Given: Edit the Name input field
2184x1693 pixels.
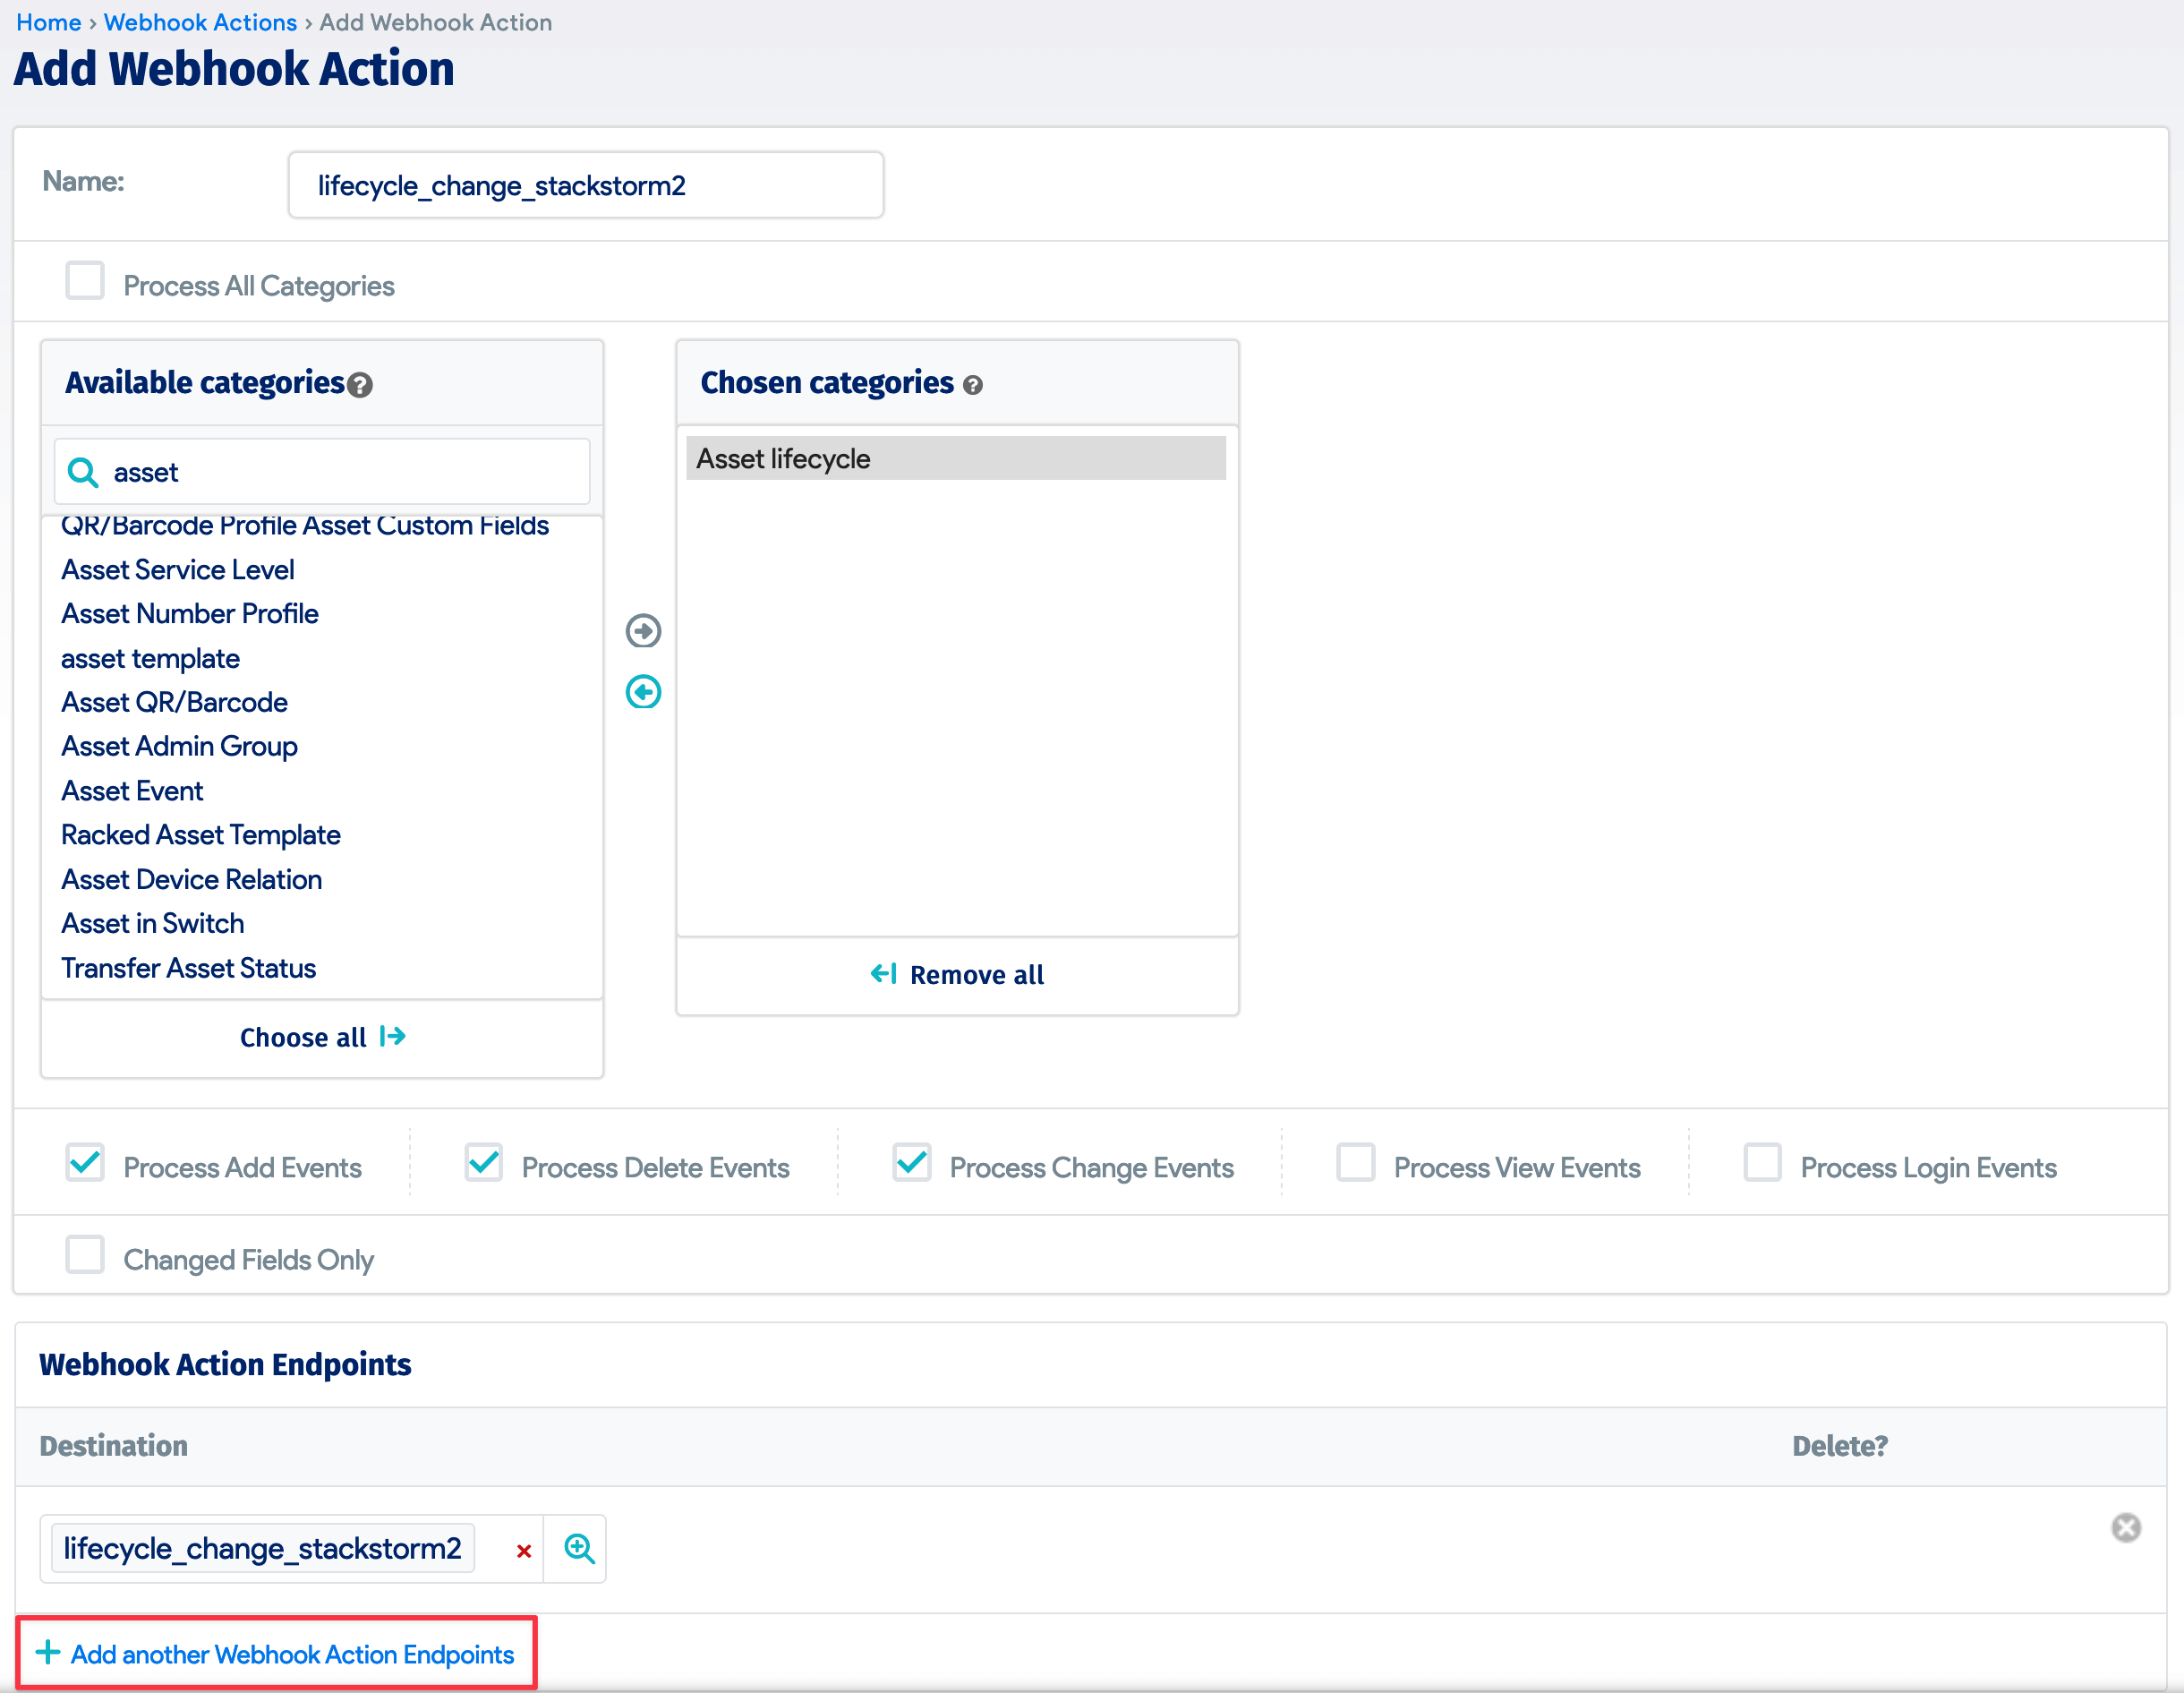Looking at the screenshot, I should tap(585, 184).
